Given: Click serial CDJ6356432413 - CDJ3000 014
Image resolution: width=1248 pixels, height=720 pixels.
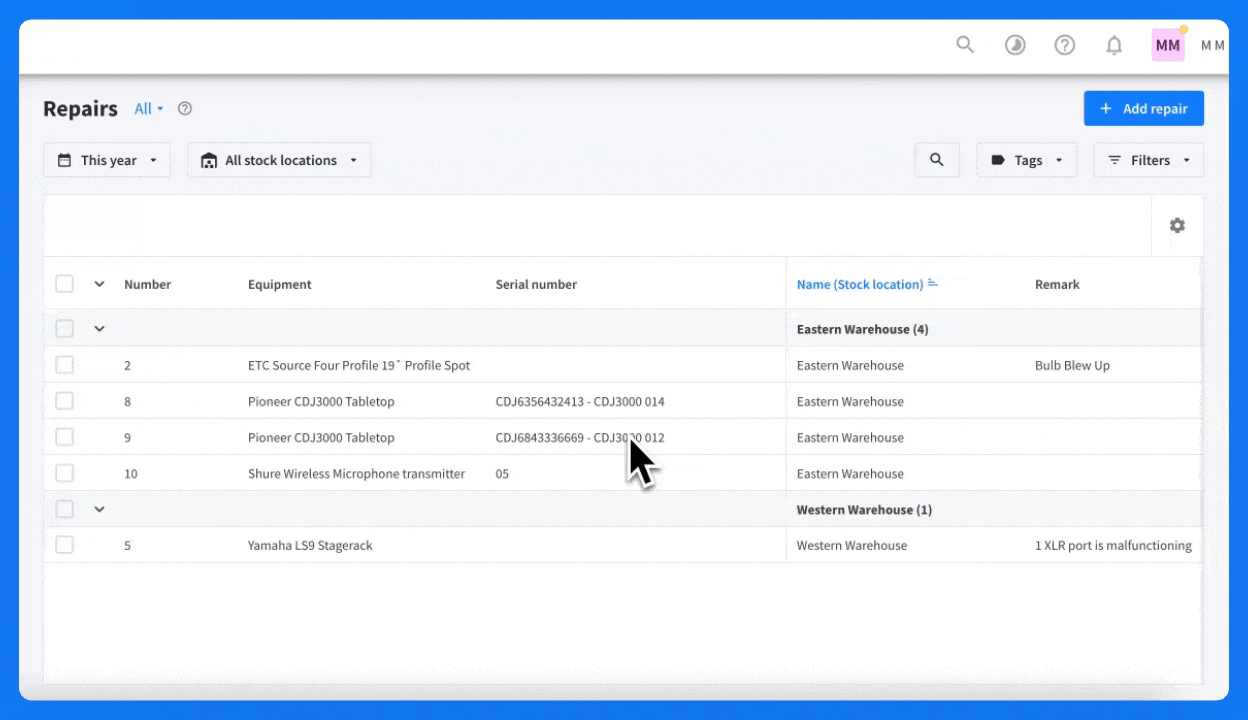Looking at the screenshot, I should [580, 402].
